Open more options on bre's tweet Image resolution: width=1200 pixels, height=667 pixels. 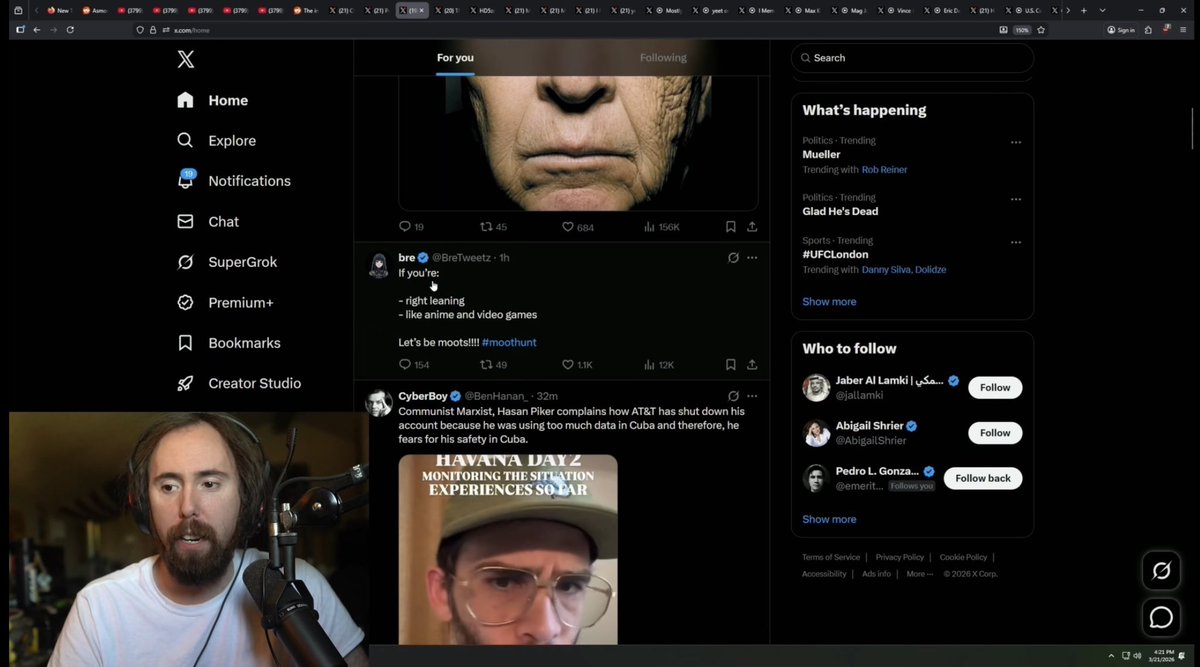point(752,257)
